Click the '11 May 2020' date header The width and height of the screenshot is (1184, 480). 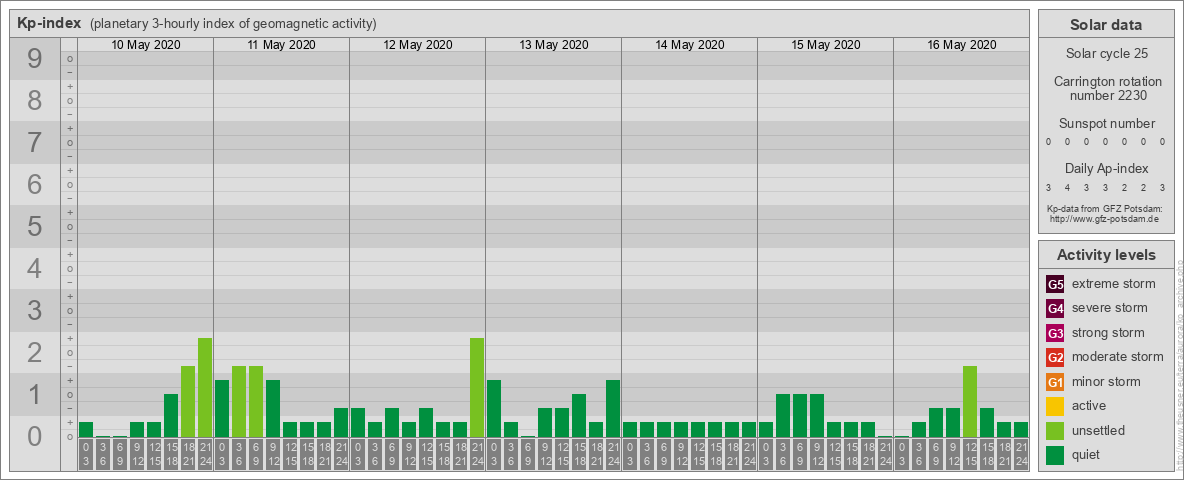[x=282, y=45]
